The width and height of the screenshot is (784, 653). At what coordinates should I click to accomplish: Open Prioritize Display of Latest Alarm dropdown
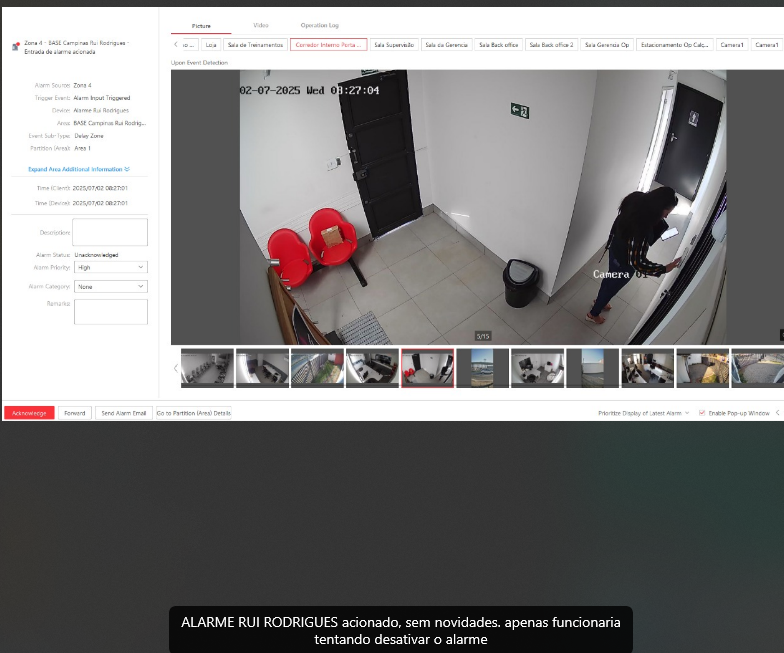coord(644,413)
